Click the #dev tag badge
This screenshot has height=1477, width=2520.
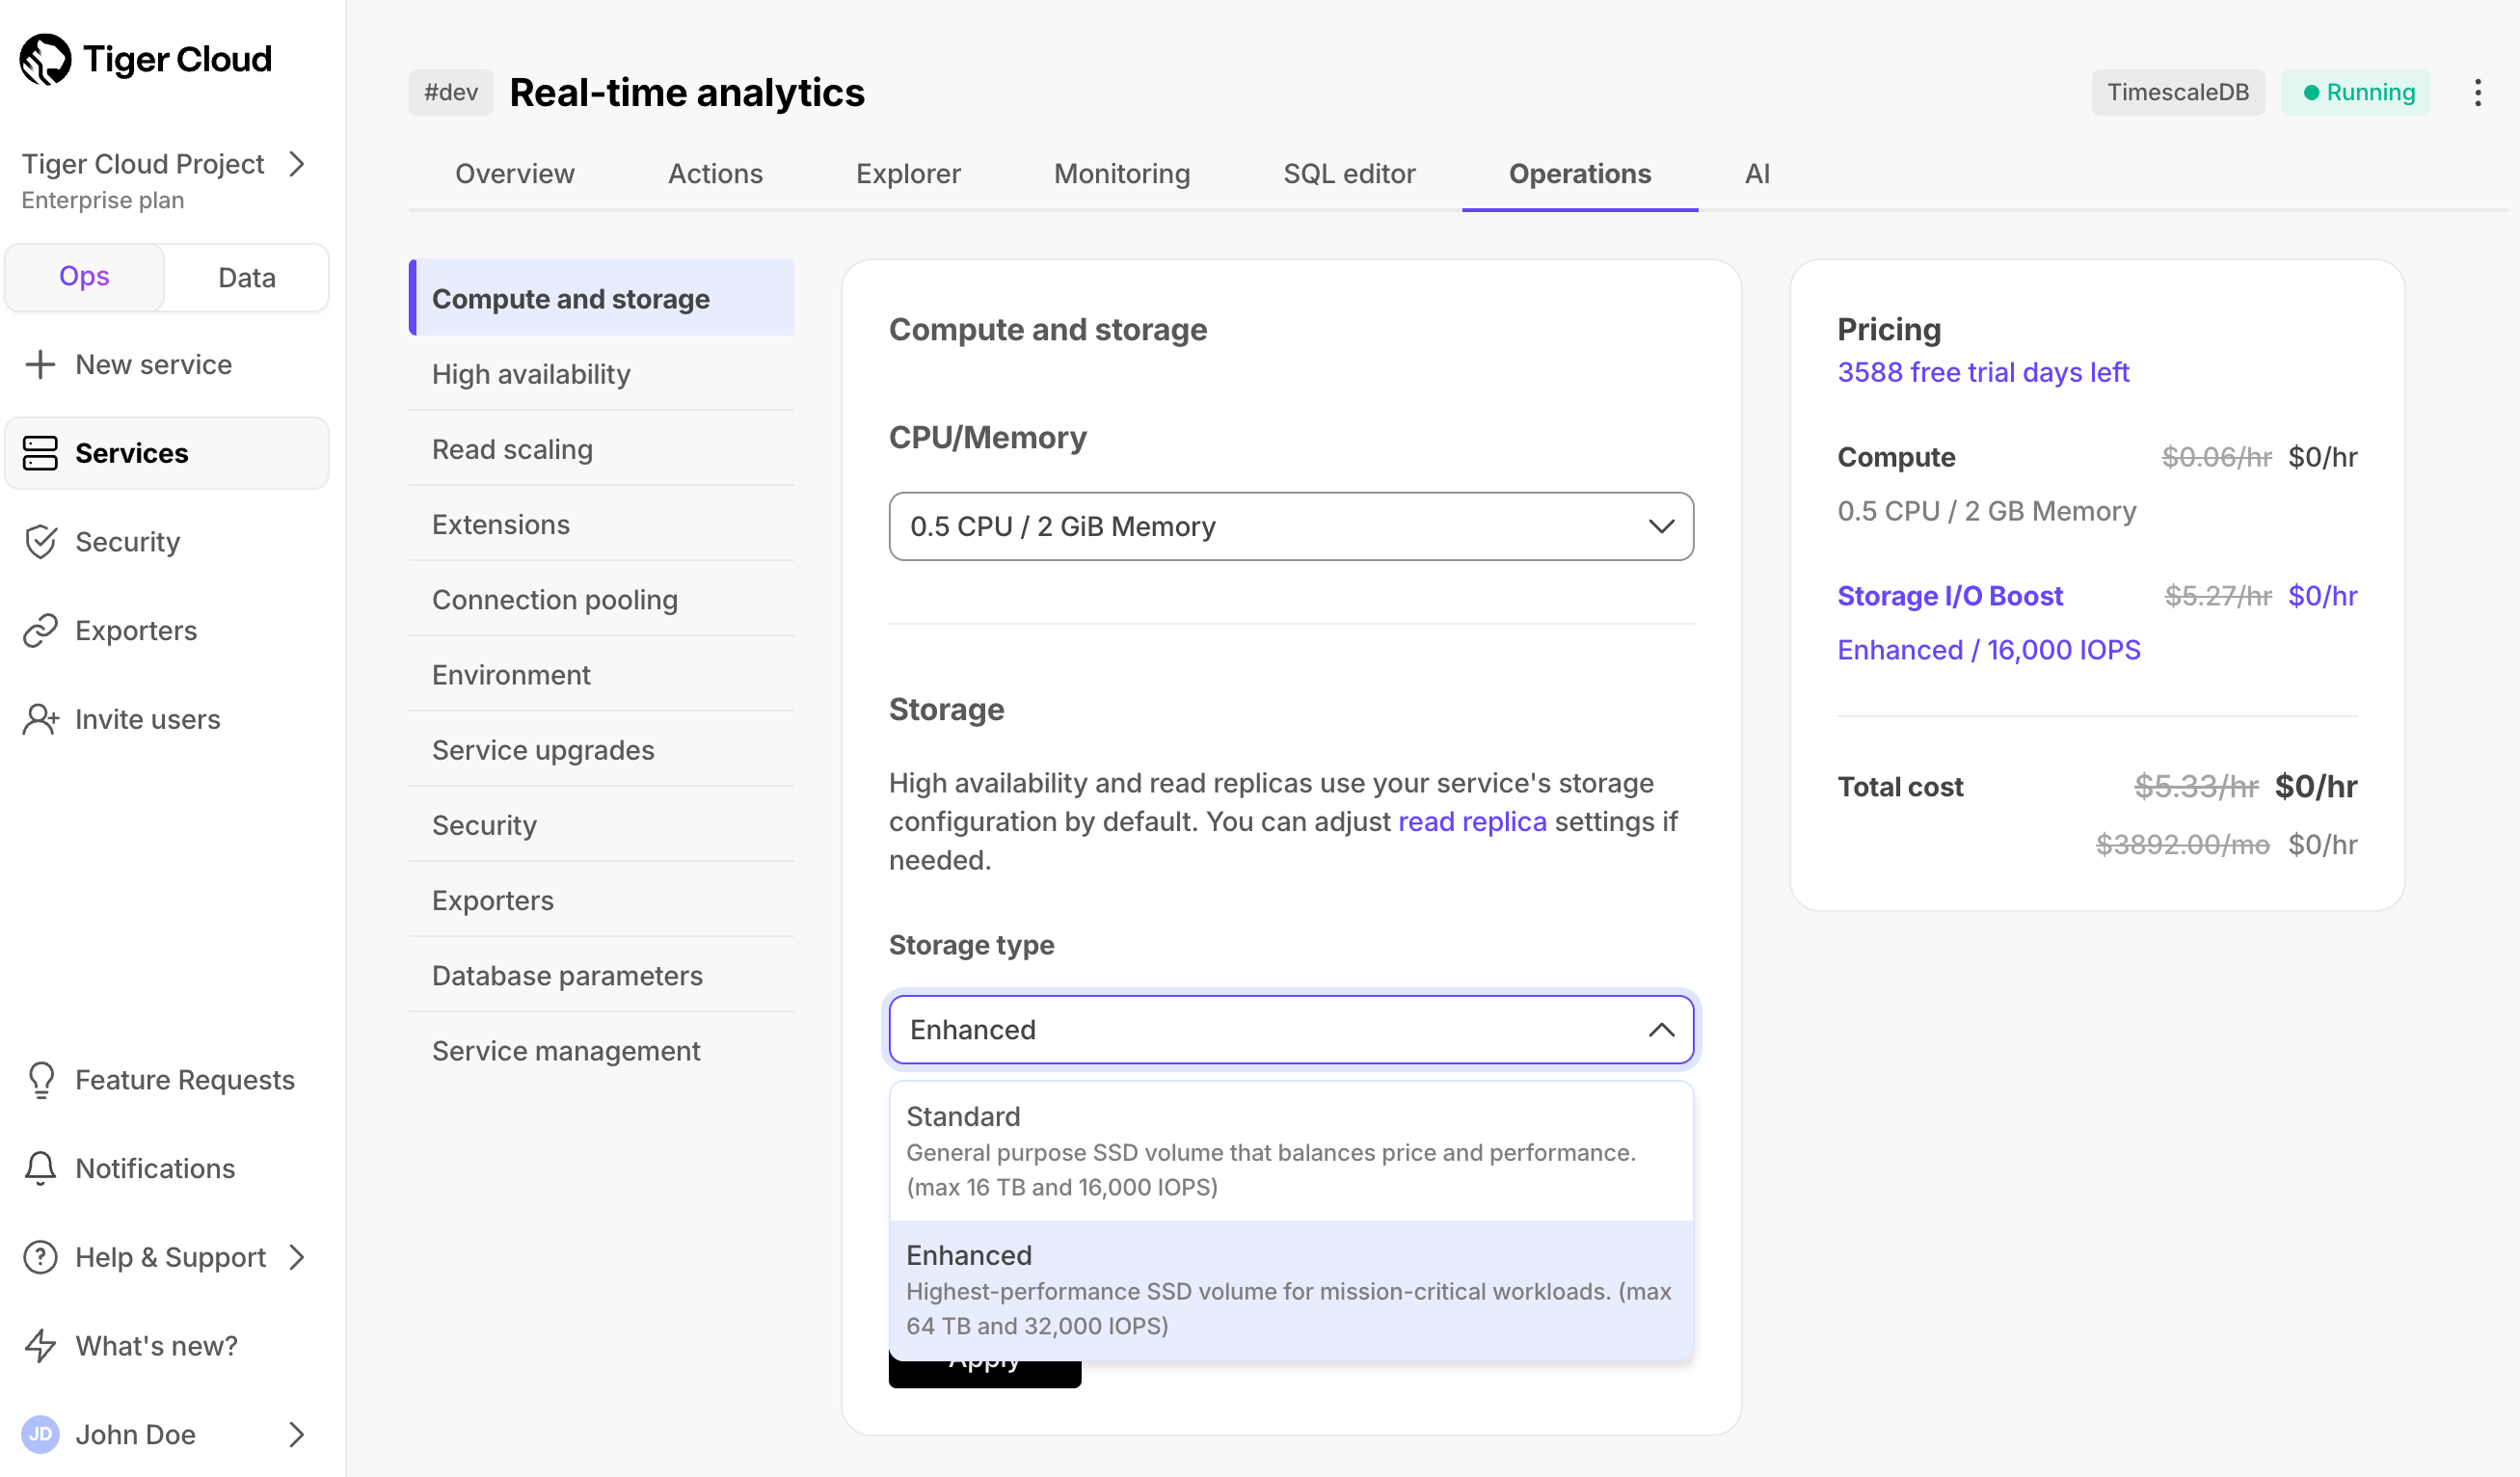click(451, 92)
